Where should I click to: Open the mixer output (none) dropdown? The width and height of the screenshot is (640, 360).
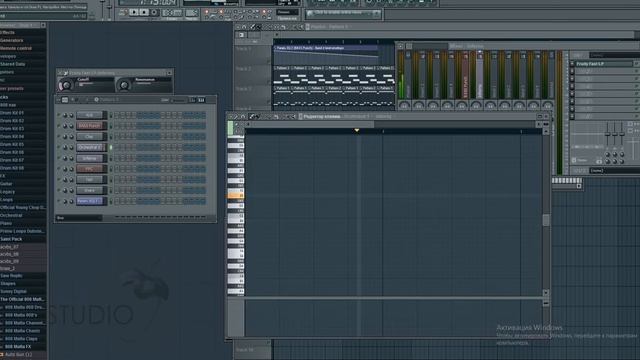pos(615,171)
